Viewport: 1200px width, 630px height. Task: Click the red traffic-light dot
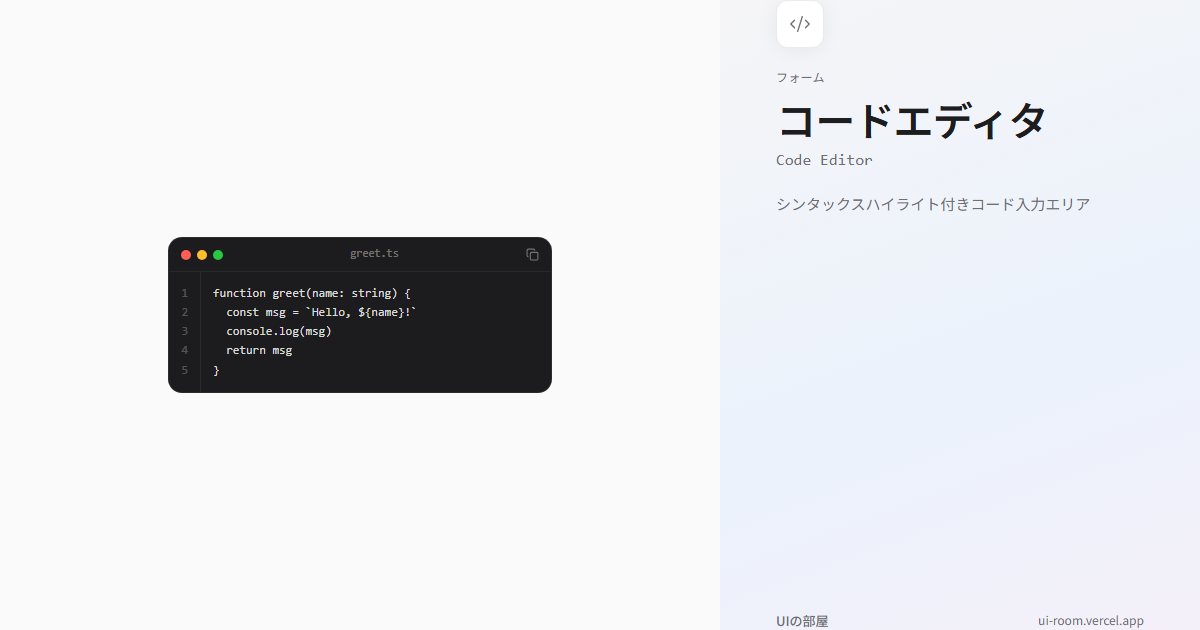point(186,255)
